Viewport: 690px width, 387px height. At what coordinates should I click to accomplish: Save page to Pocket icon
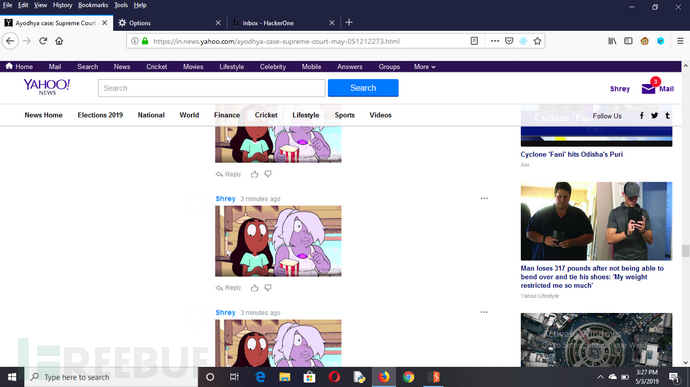click(x=509, y=41)
